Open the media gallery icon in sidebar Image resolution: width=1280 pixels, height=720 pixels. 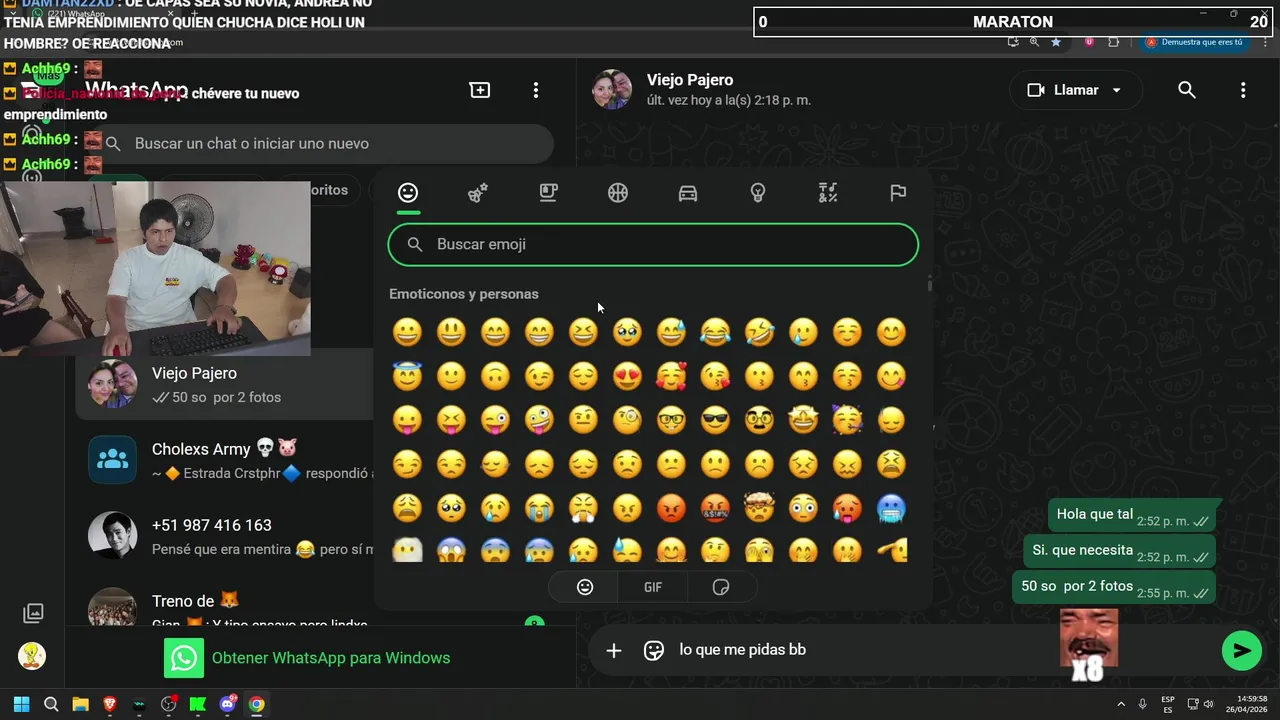click(33, 613)
